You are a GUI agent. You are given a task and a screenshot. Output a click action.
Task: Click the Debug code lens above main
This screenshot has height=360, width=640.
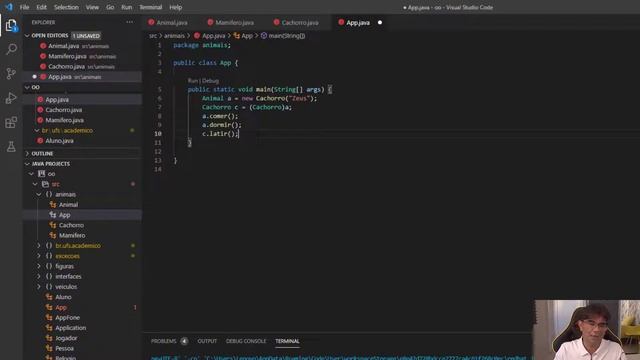coord(211,81)
